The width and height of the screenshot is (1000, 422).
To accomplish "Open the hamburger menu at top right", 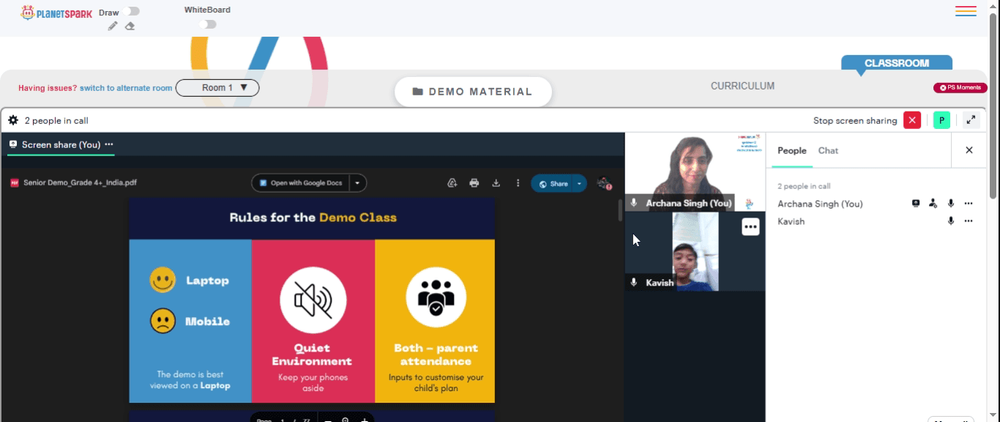I will coord(966,11).
